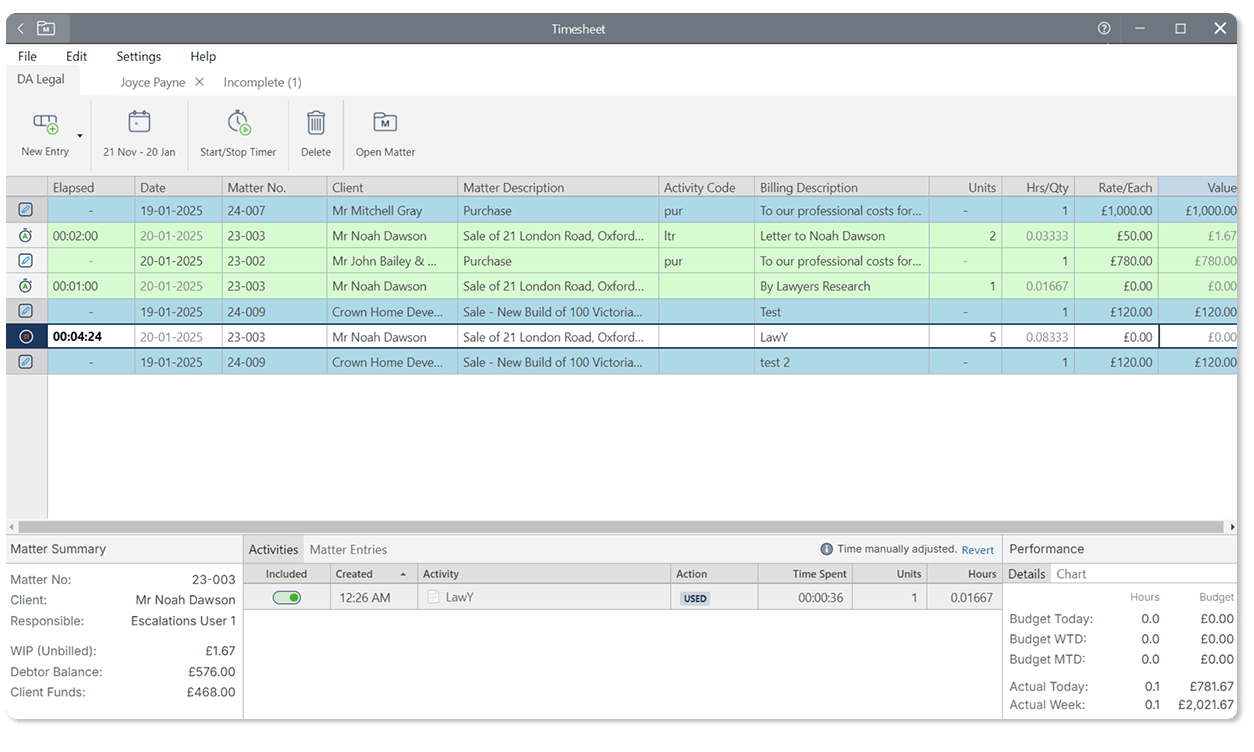Switch to the Matter Entries tab
This screenshot has height=752, width=1254.
pos(348,549)
